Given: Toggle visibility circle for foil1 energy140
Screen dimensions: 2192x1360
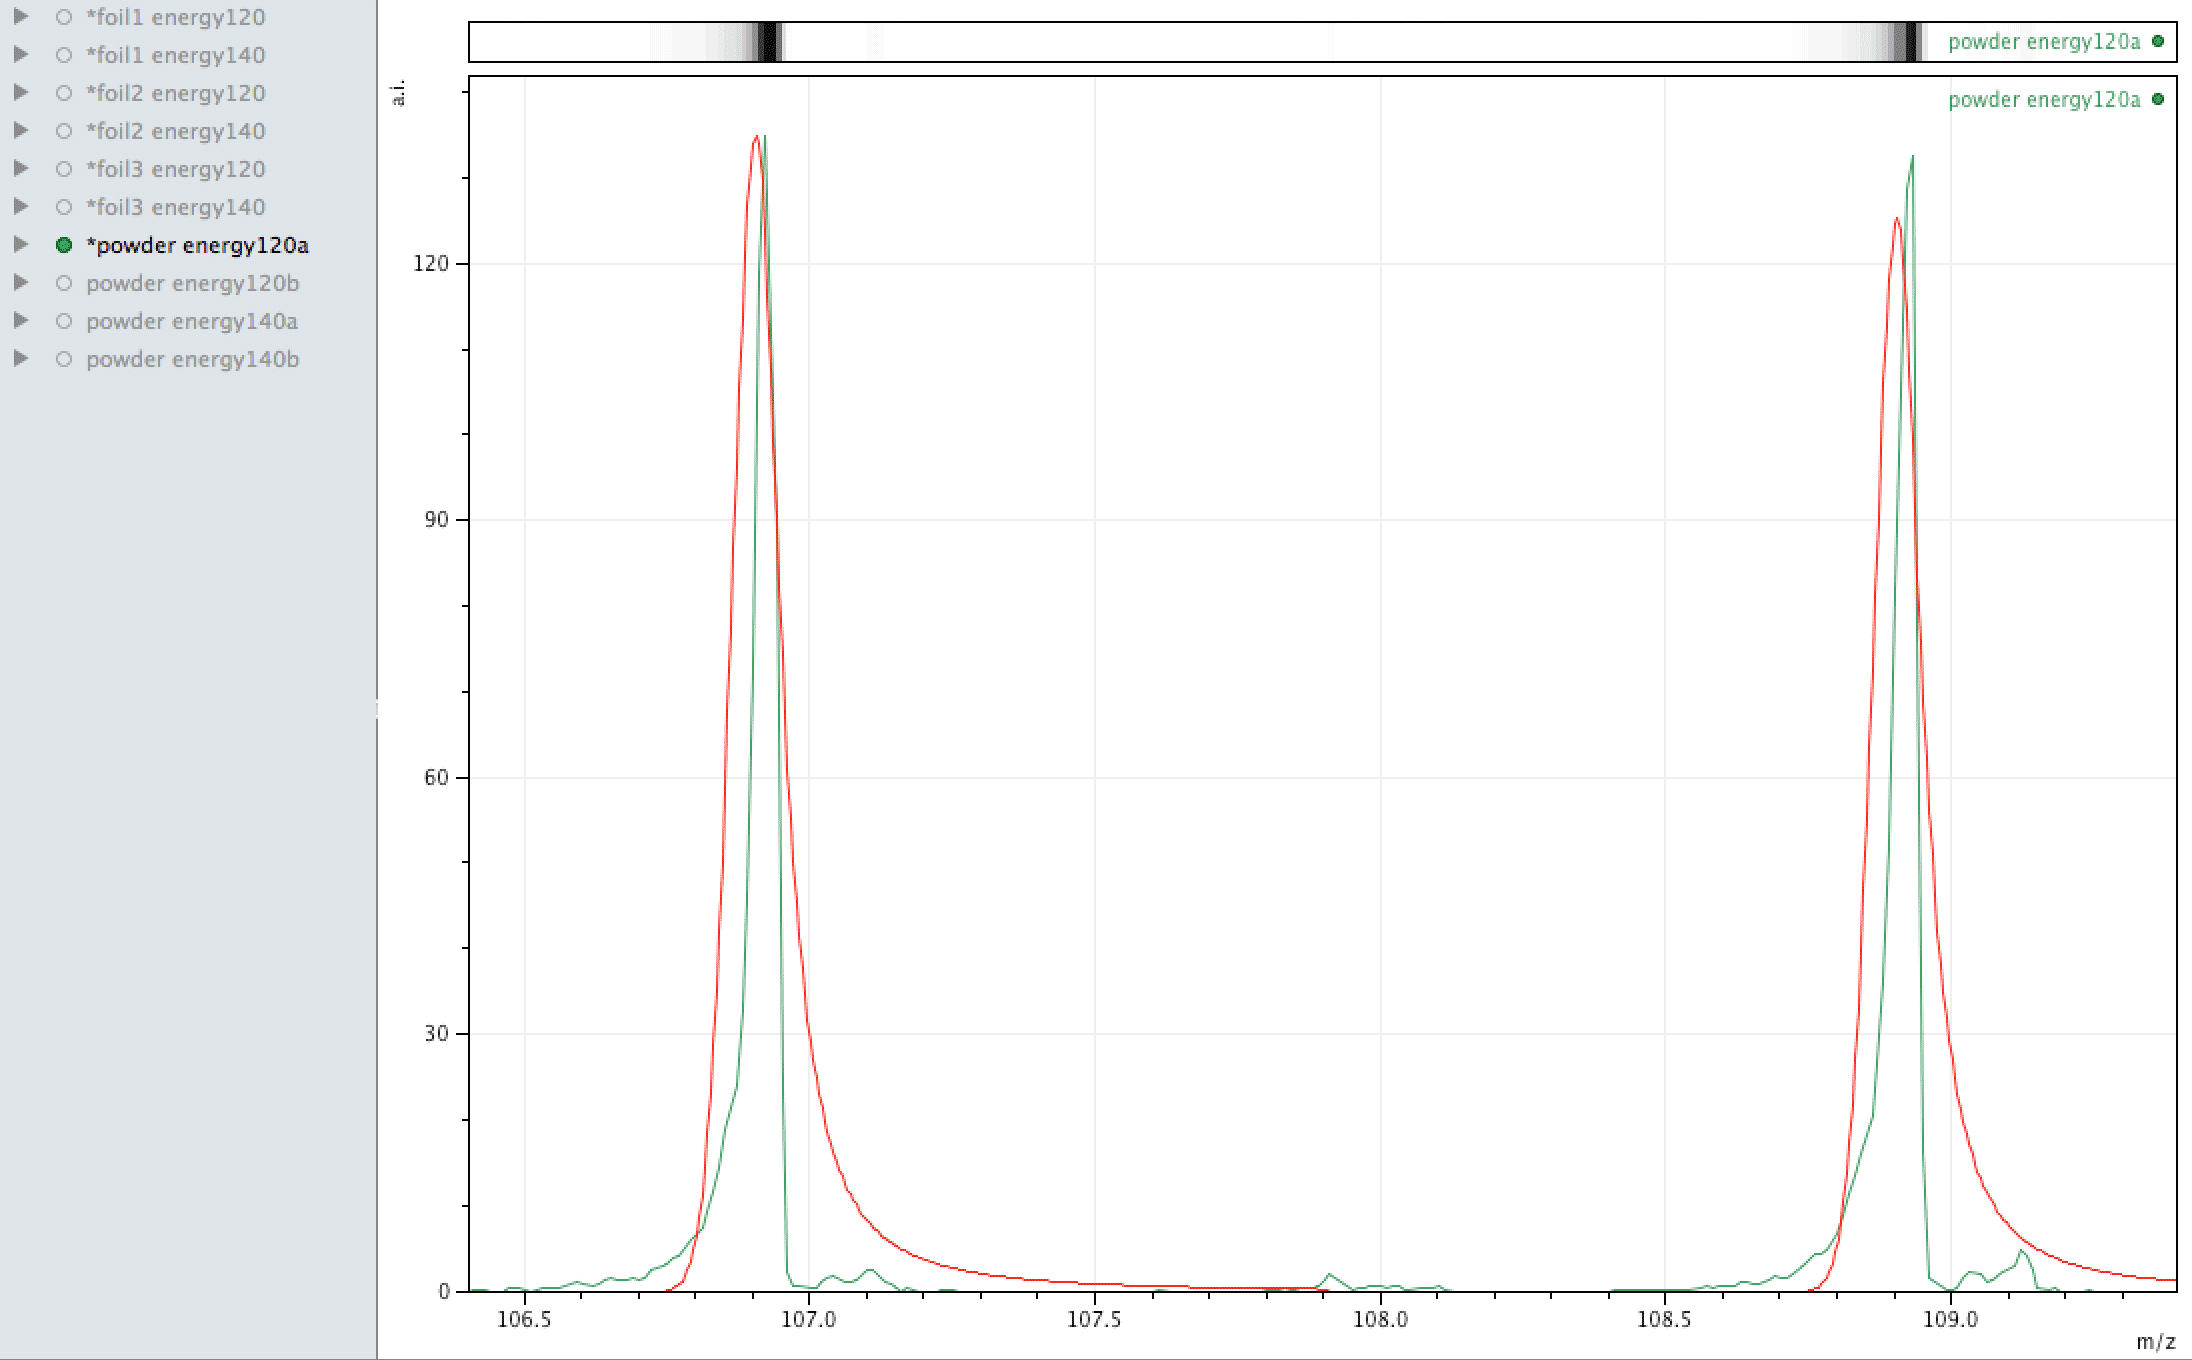Looking at the screenshot, I should [64, 55].
